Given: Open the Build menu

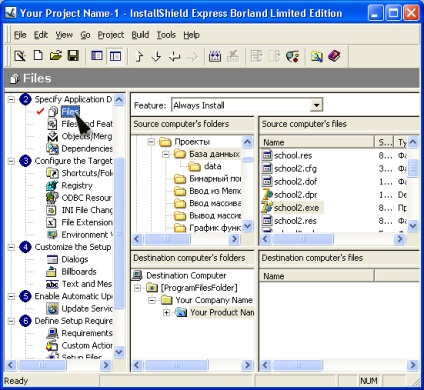Looking at the screenshot, I should [x=140, y=35].
